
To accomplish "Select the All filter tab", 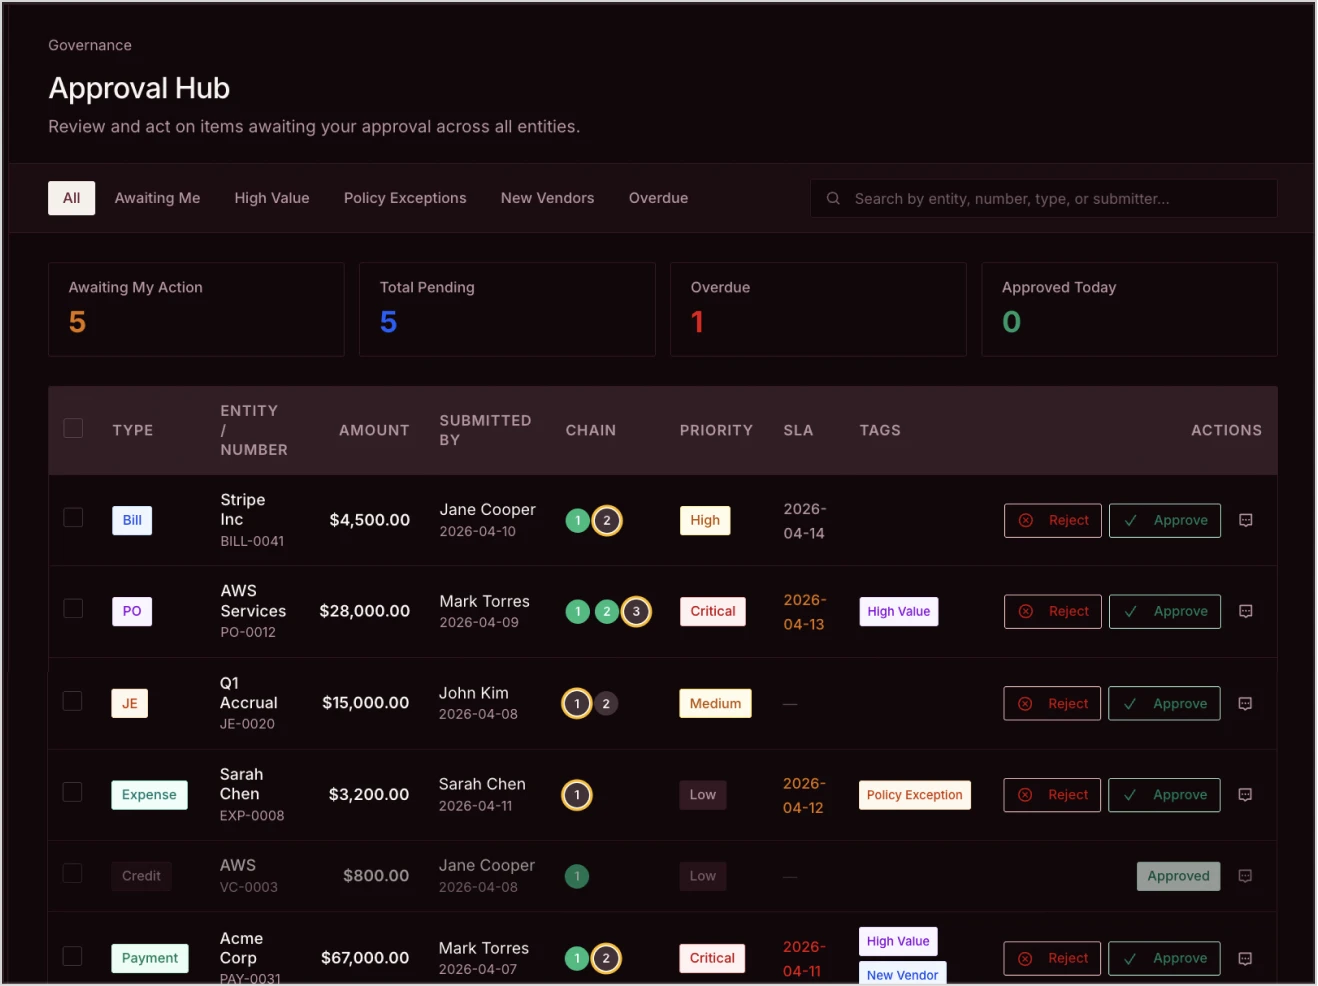I will [x=72, y=198].
